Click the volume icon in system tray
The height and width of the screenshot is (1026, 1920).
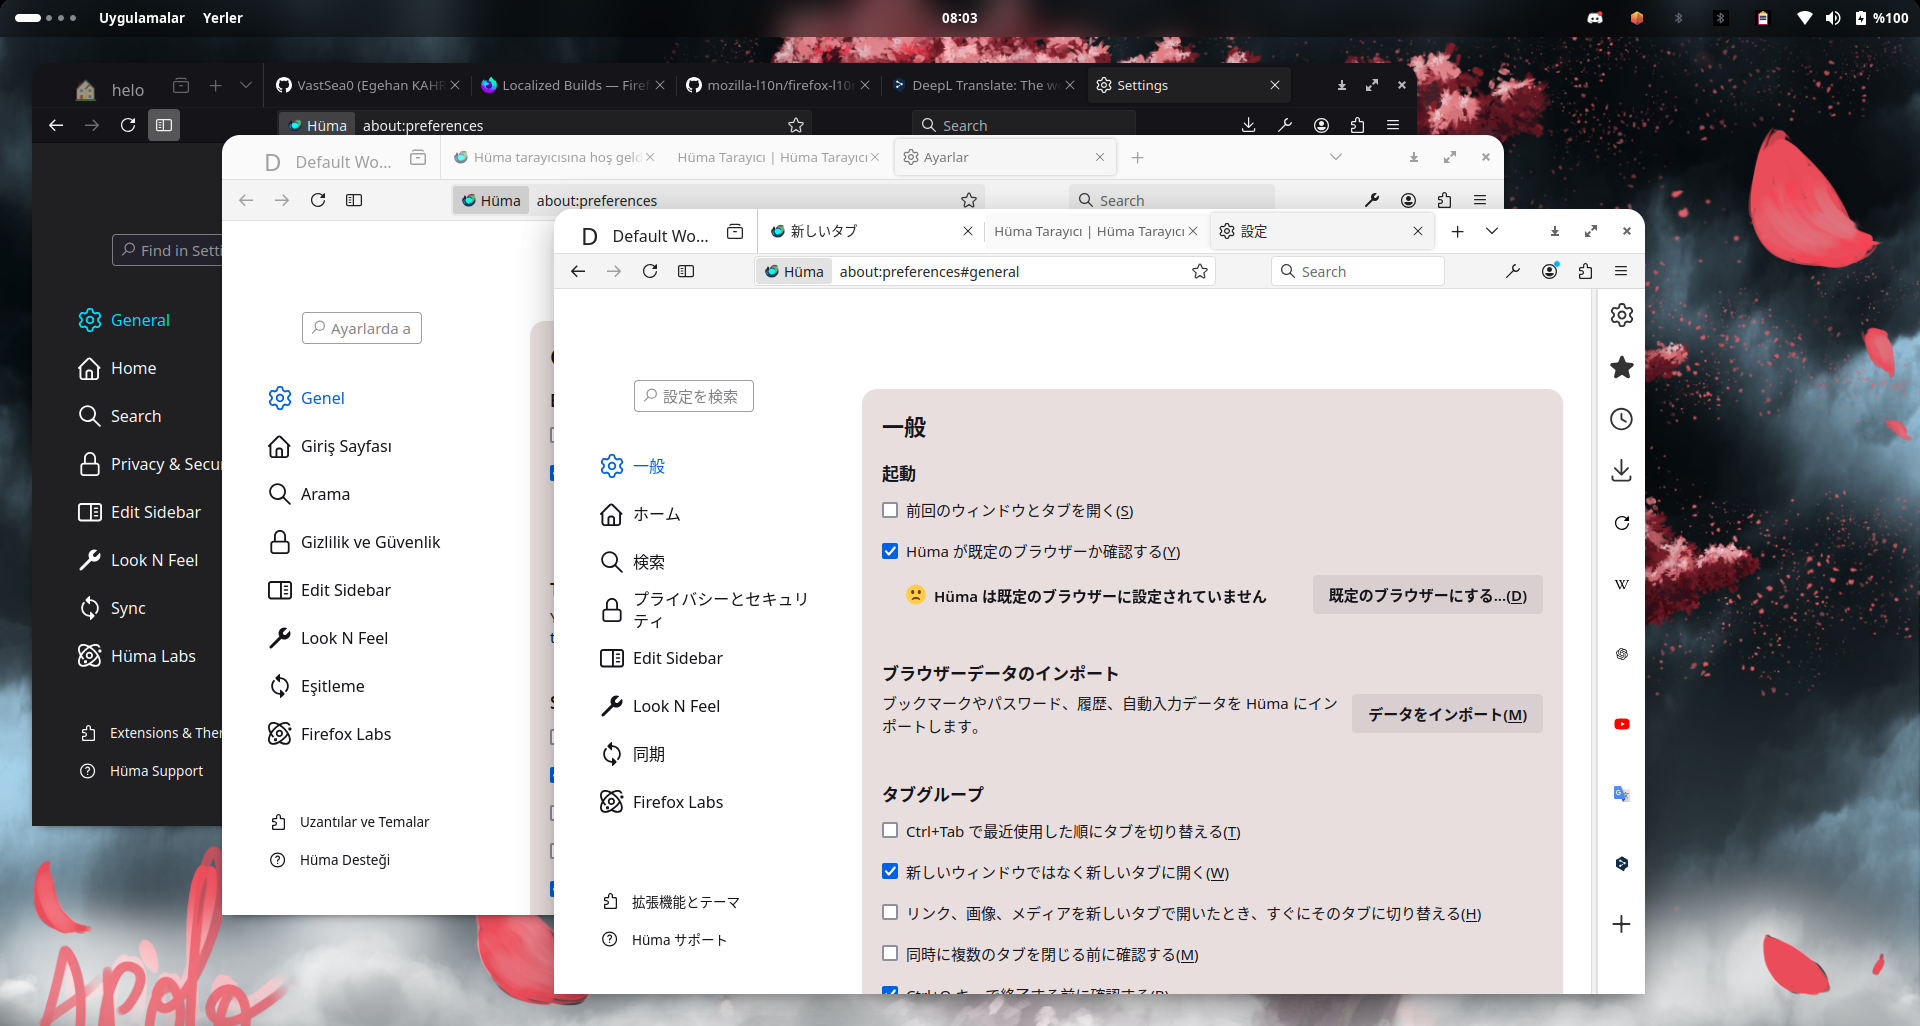point(1832,18)
